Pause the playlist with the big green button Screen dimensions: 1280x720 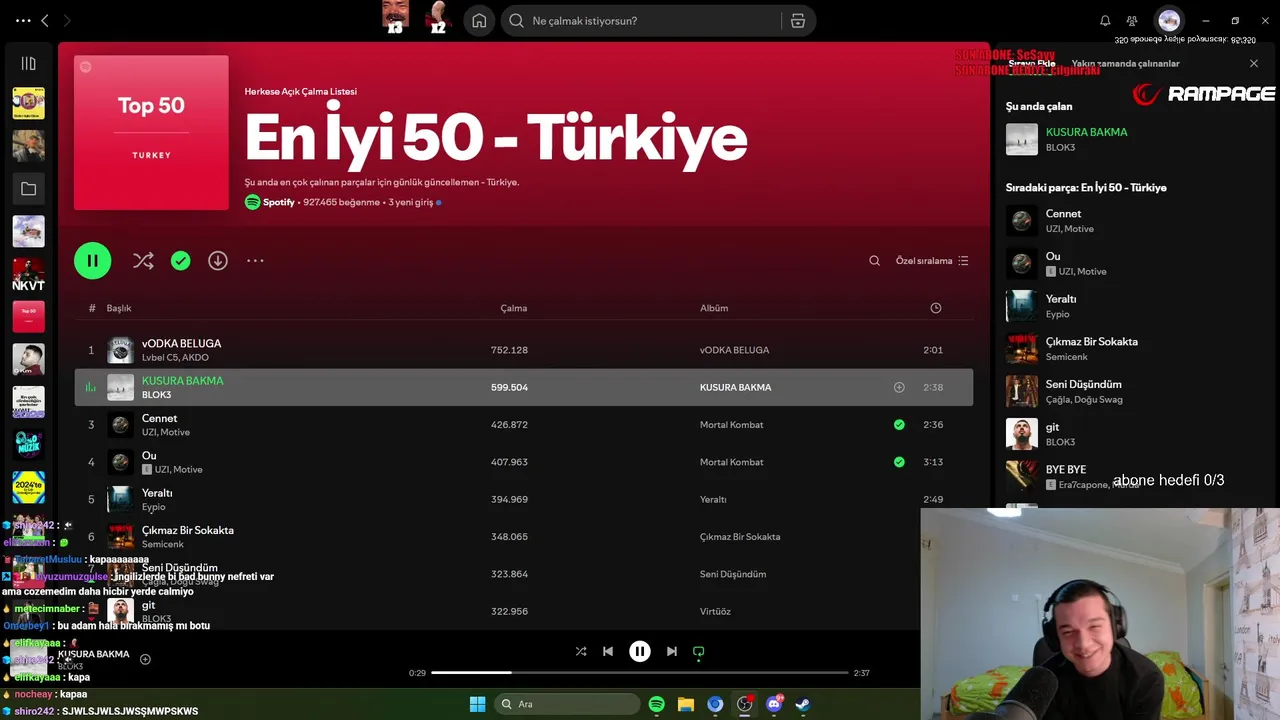click(x=92, y=261)
